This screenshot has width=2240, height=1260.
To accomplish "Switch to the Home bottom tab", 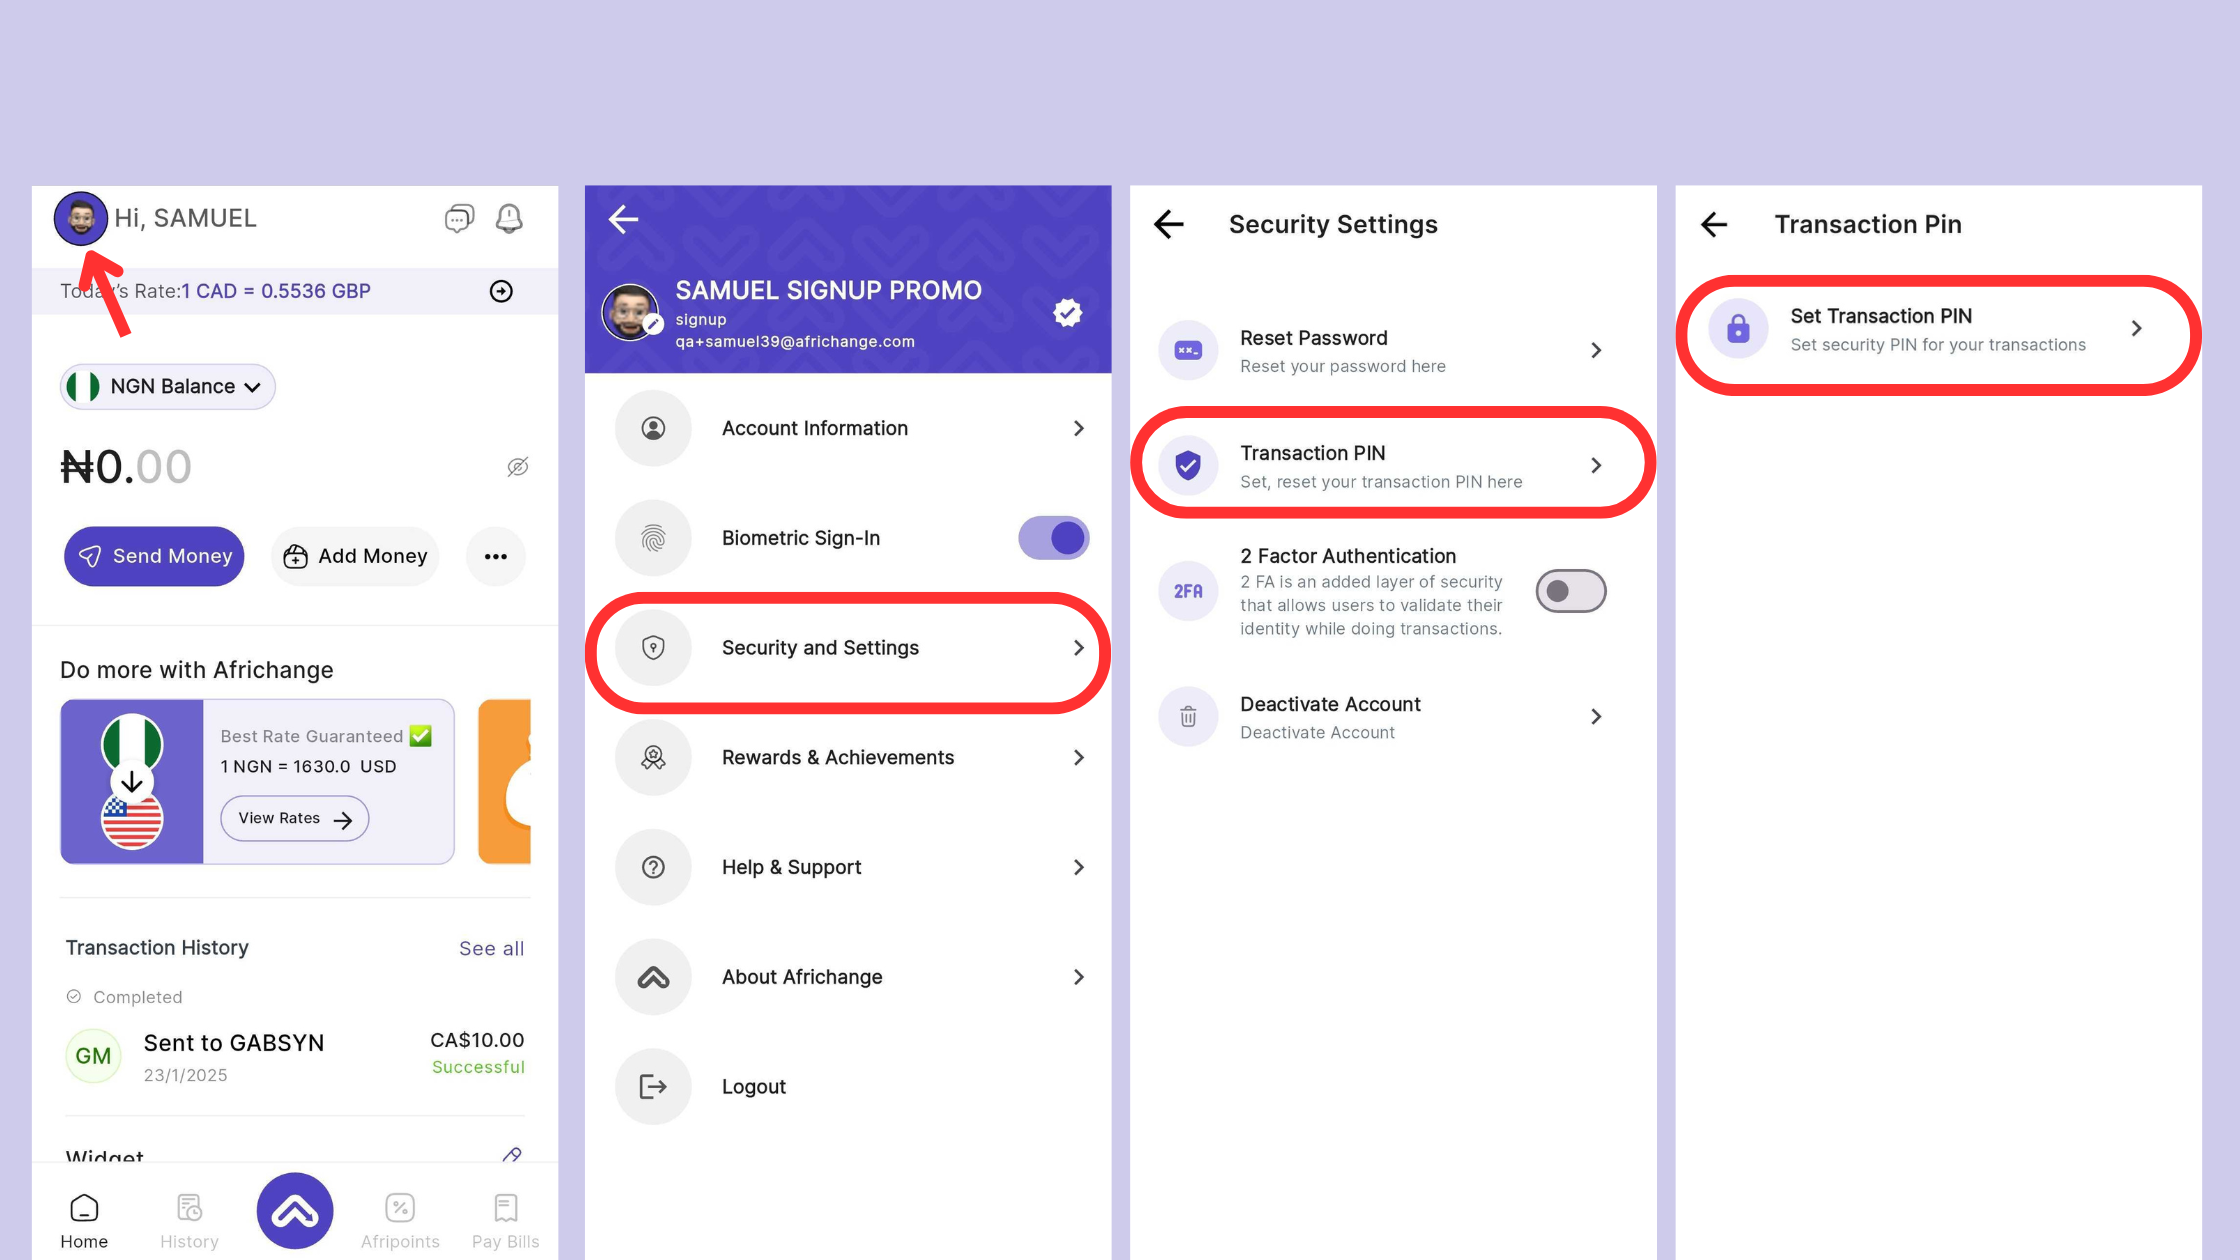I will point(84,1221).
